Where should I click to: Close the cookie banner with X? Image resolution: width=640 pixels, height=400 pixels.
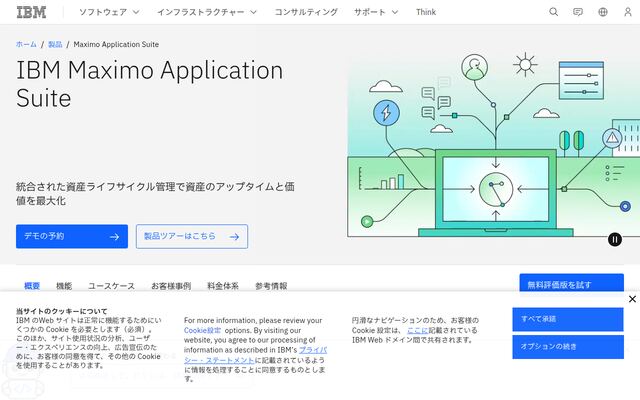point(632,299)
